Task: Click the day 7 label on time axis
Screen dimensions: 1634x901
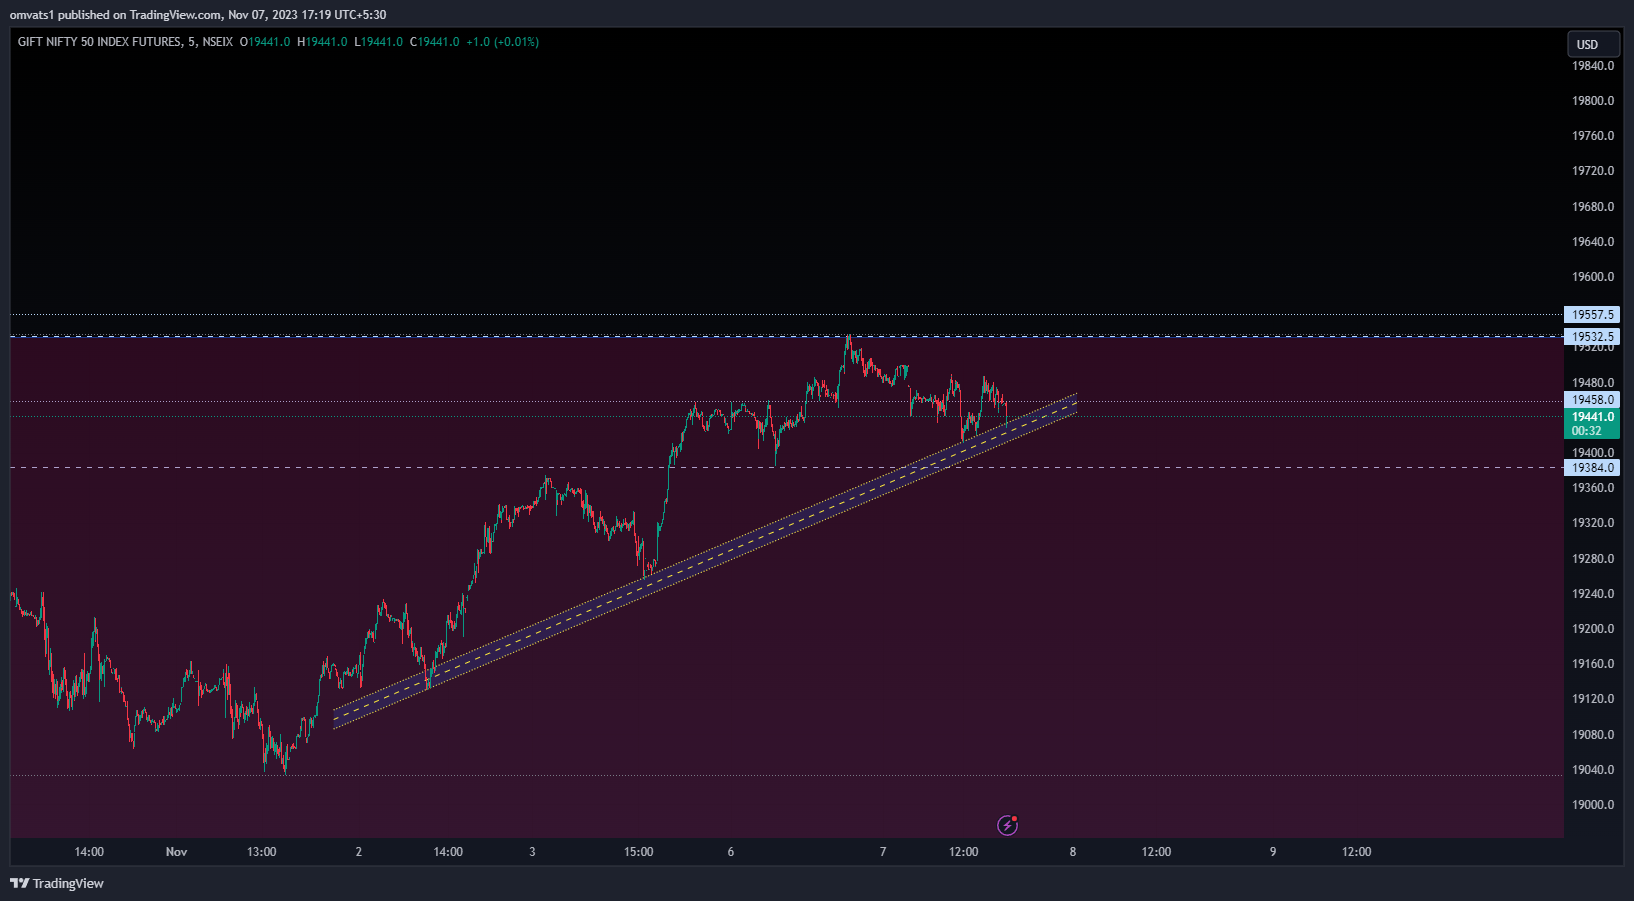Action: (883, 852)
